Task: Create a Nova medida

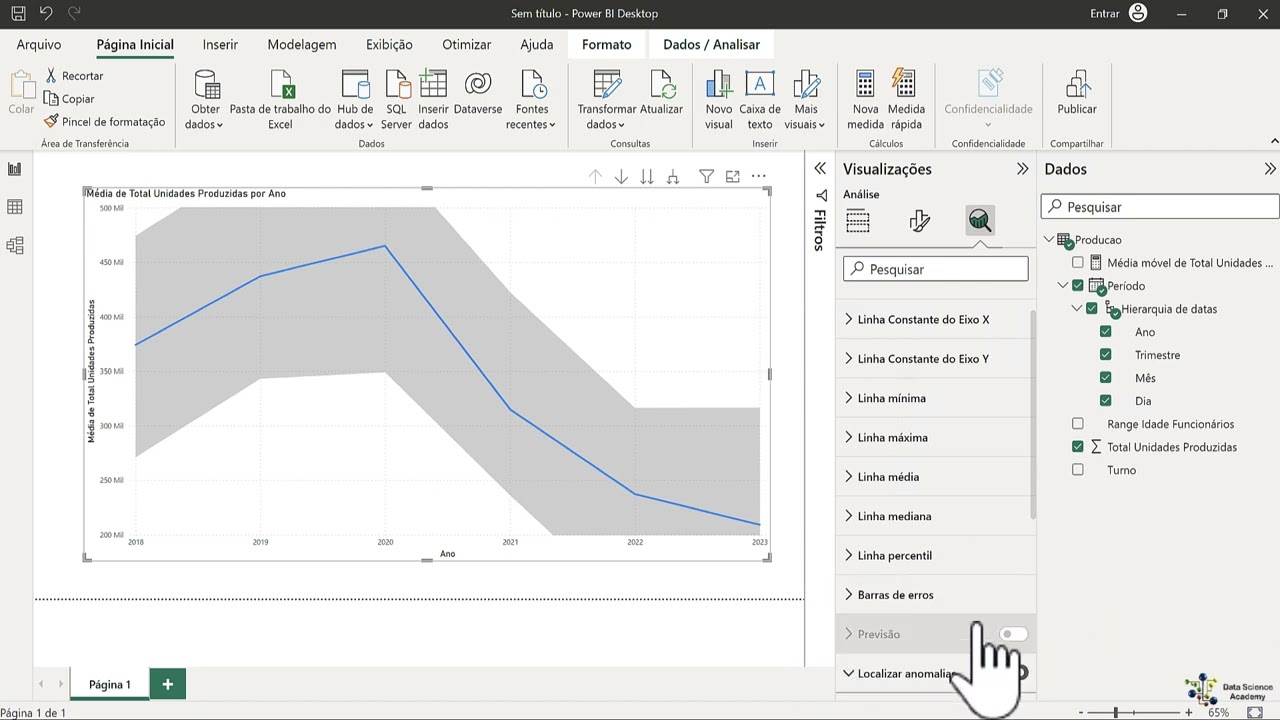Action: click(x=865, y=100)
